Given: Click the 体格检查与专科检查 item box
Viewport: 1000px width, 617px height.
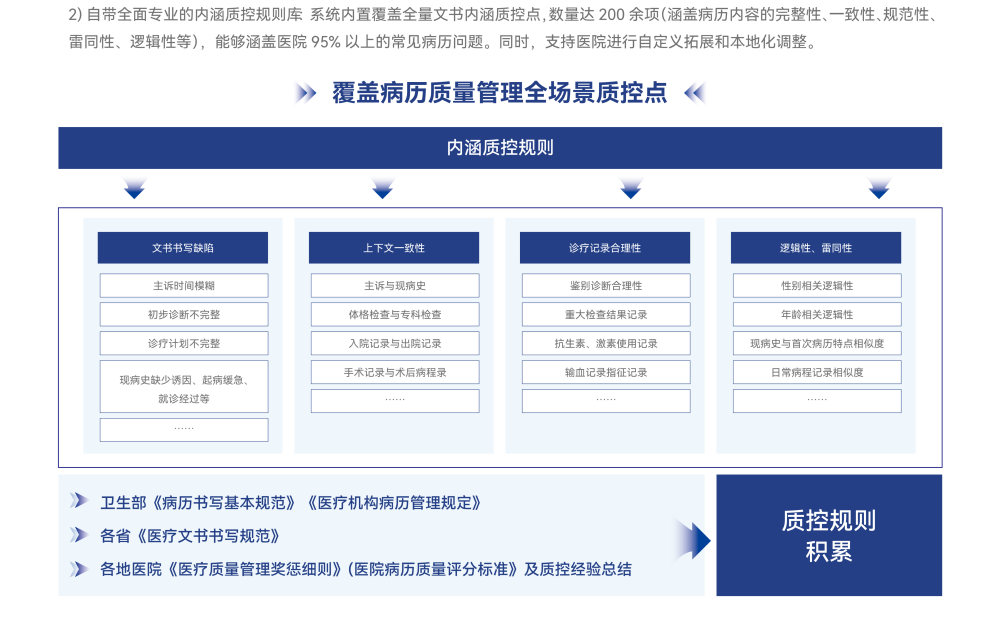Looking at the screenshot, I should [x=394, y=314].
